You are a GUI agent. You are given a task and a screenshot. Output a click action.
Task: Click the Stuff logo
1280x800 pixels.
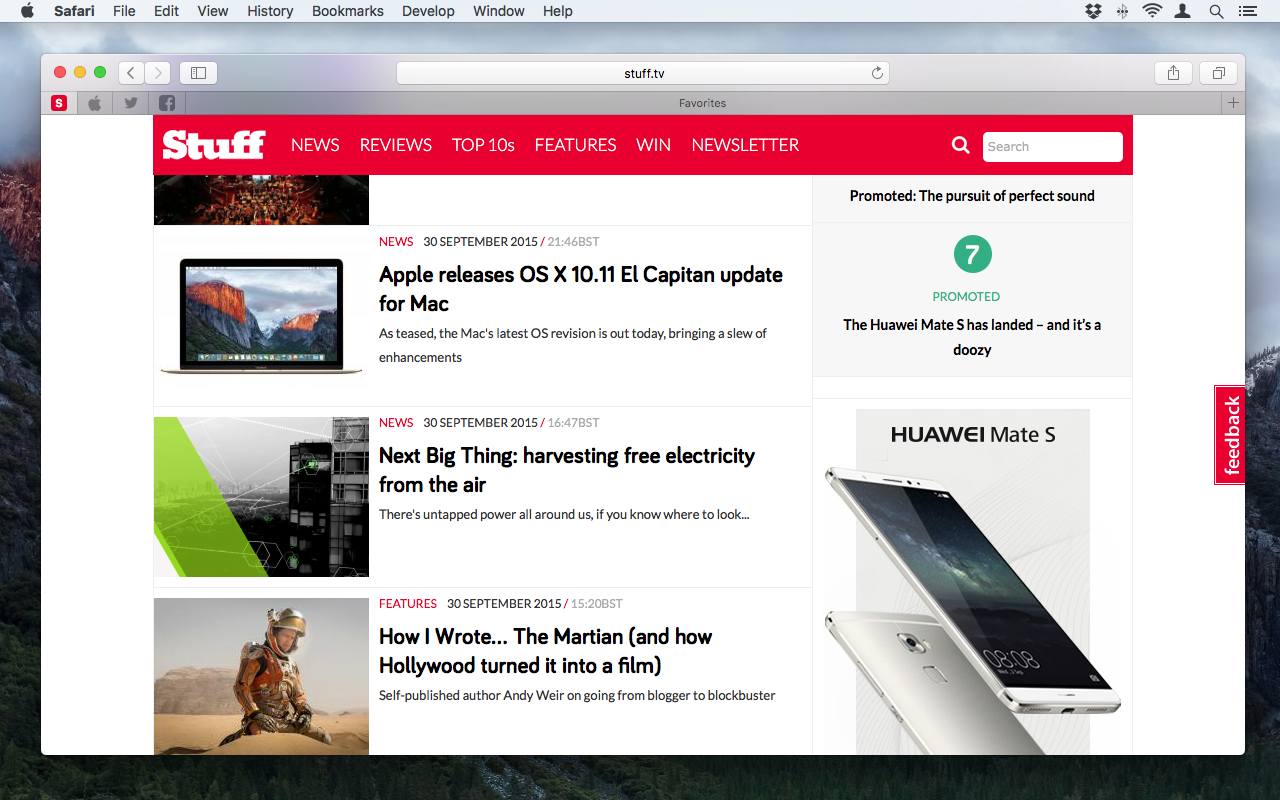tap(214, 145)
